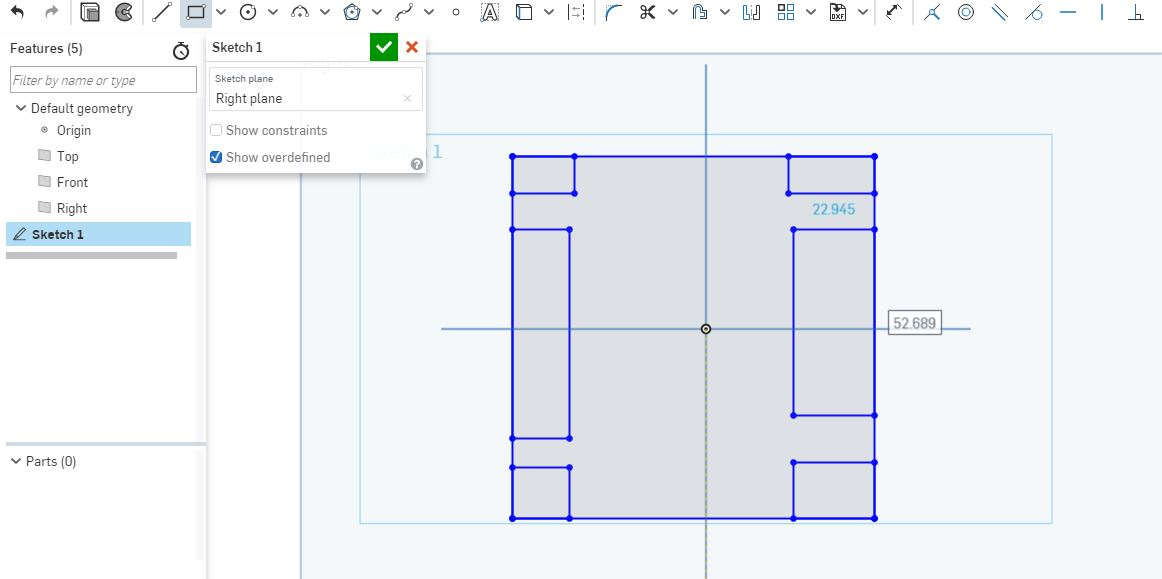1162x579 pixels.
Task: Apply the Concentric constraint
Action: click(966, 12)
